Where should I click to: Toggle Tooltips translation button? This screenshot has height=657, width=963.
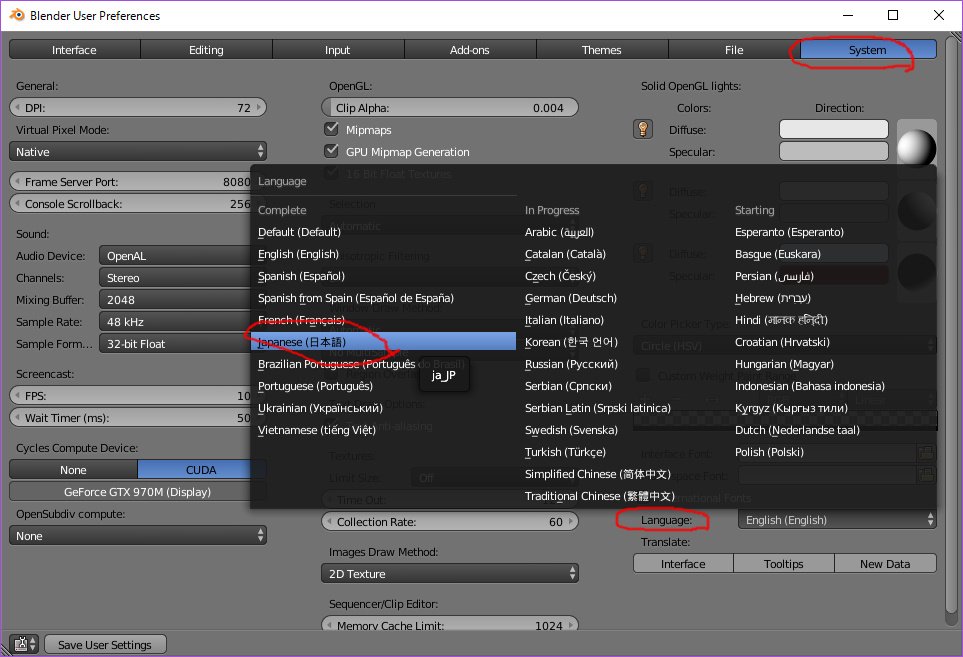[x=784, y=564]
